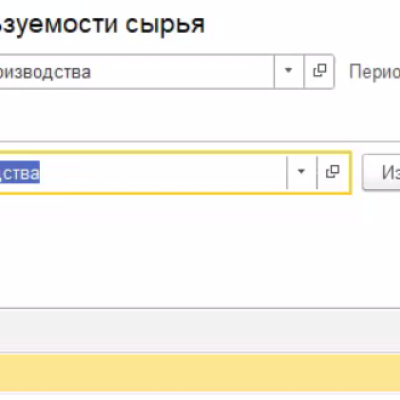Image resolution: width=400 pixels, height=400 pixels.
Task: Click the 'зуемости сырья' form title
Action: click(102, 24)
